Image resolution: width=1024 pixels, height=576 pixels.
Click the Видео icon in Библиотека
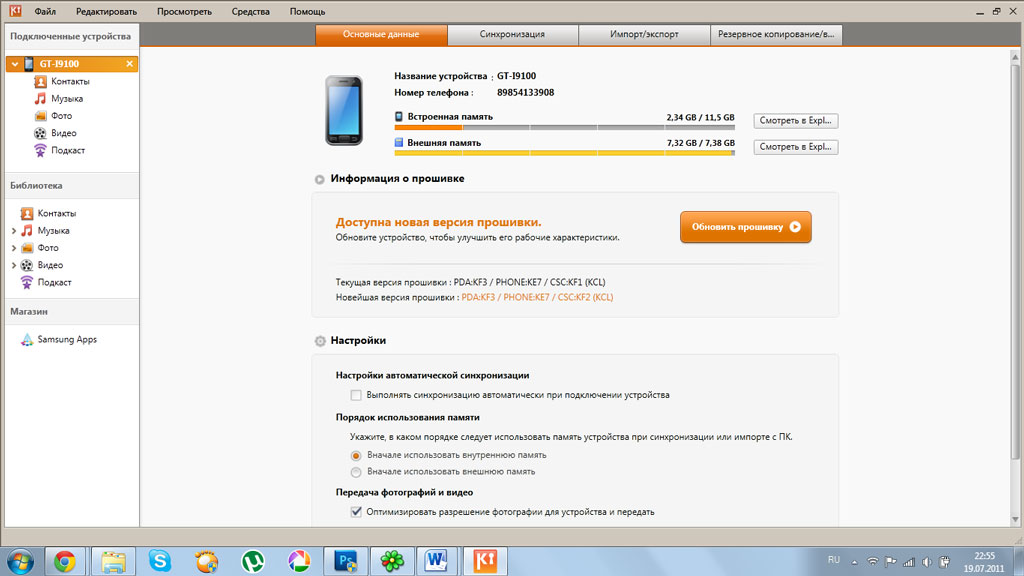click(27, 265)
